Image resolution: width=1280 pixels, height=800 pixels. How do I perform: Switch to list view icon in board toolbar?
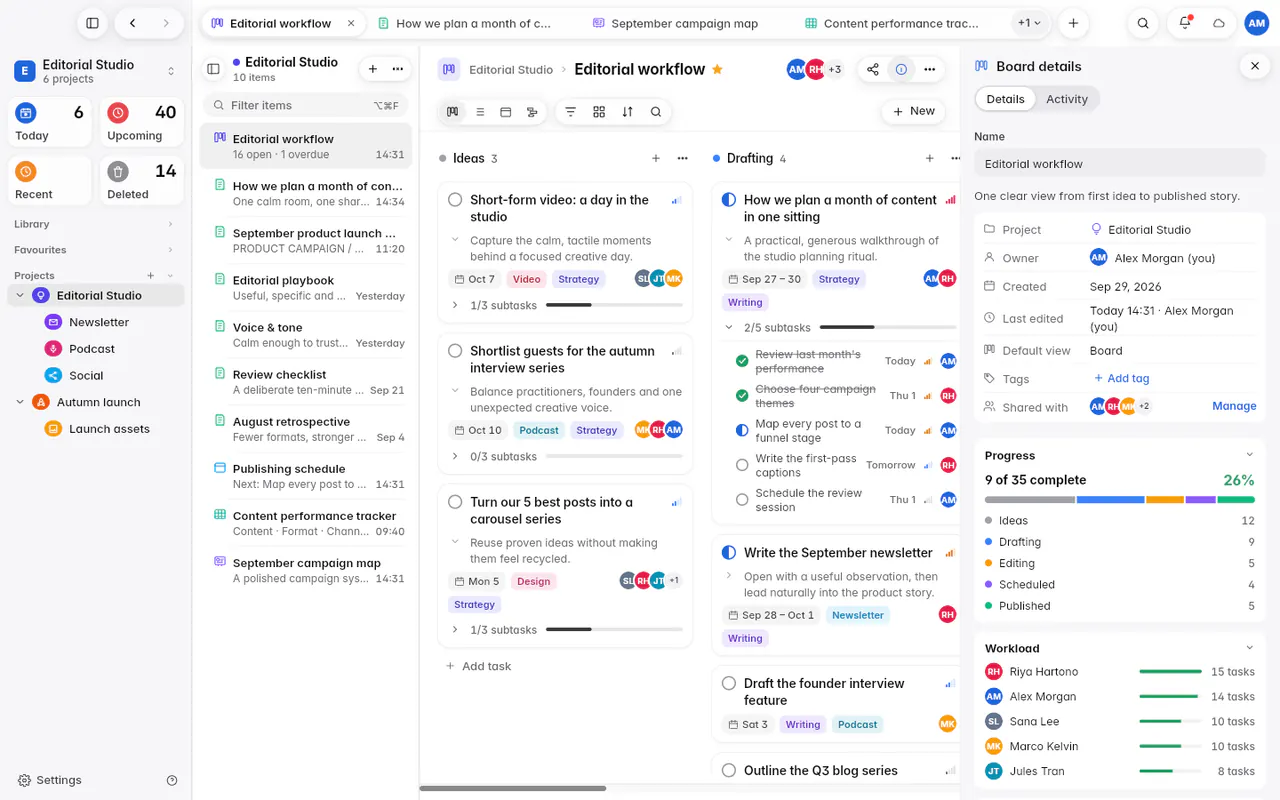[480, 112]
